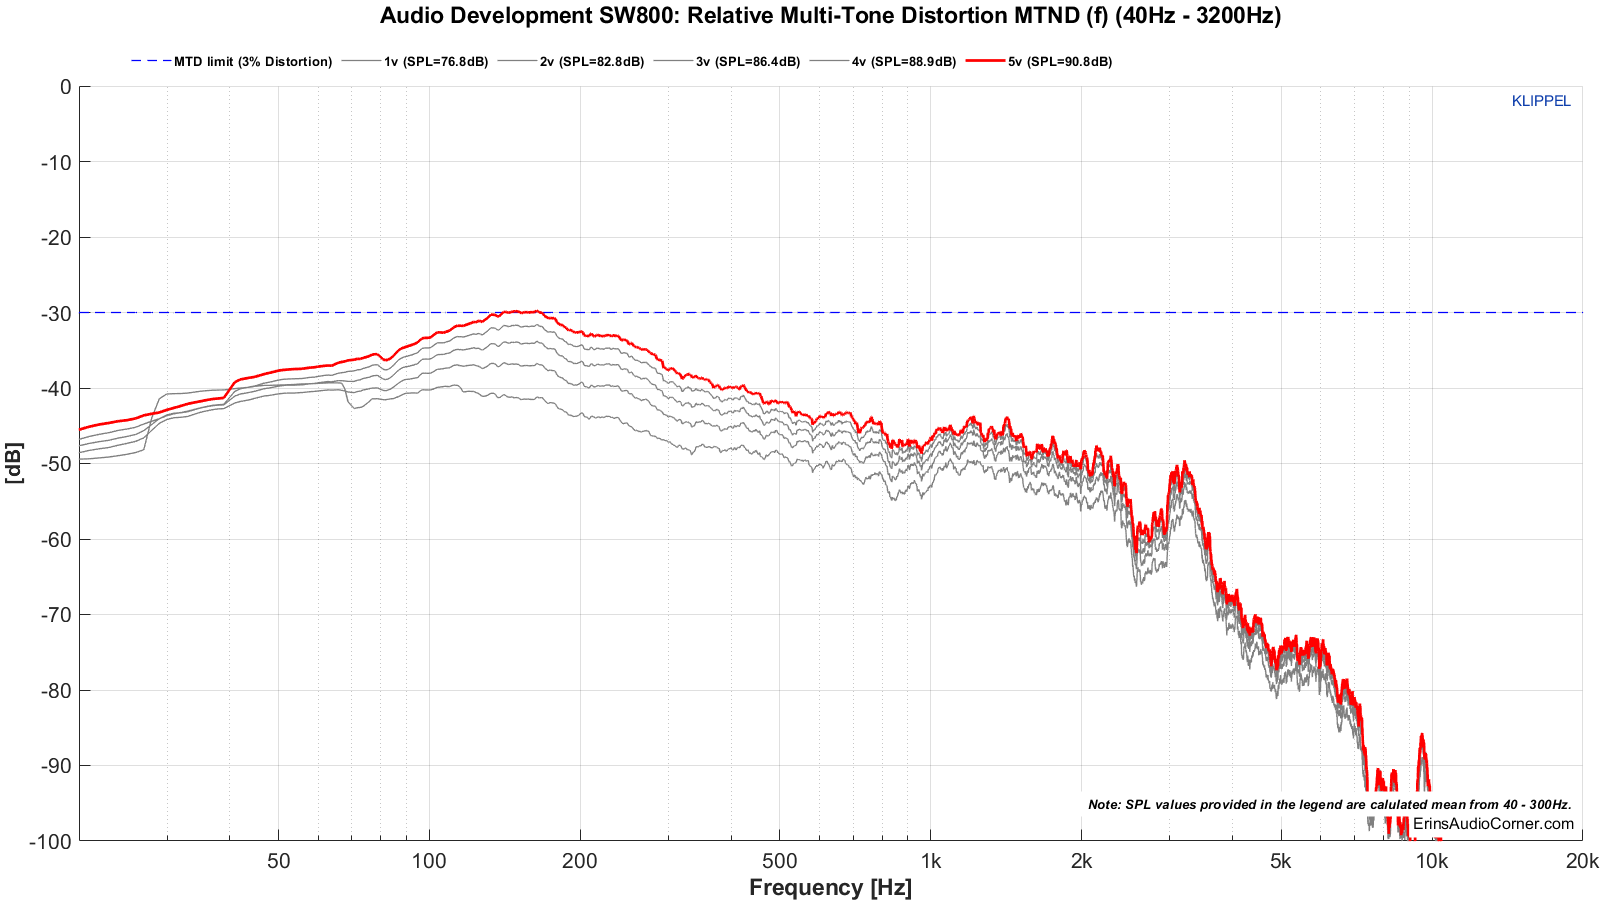This screenshot has height=900, width=1600.
Task: Select the 3v (SPL=86.4dB) legend entry
Action: pos(727,61)
